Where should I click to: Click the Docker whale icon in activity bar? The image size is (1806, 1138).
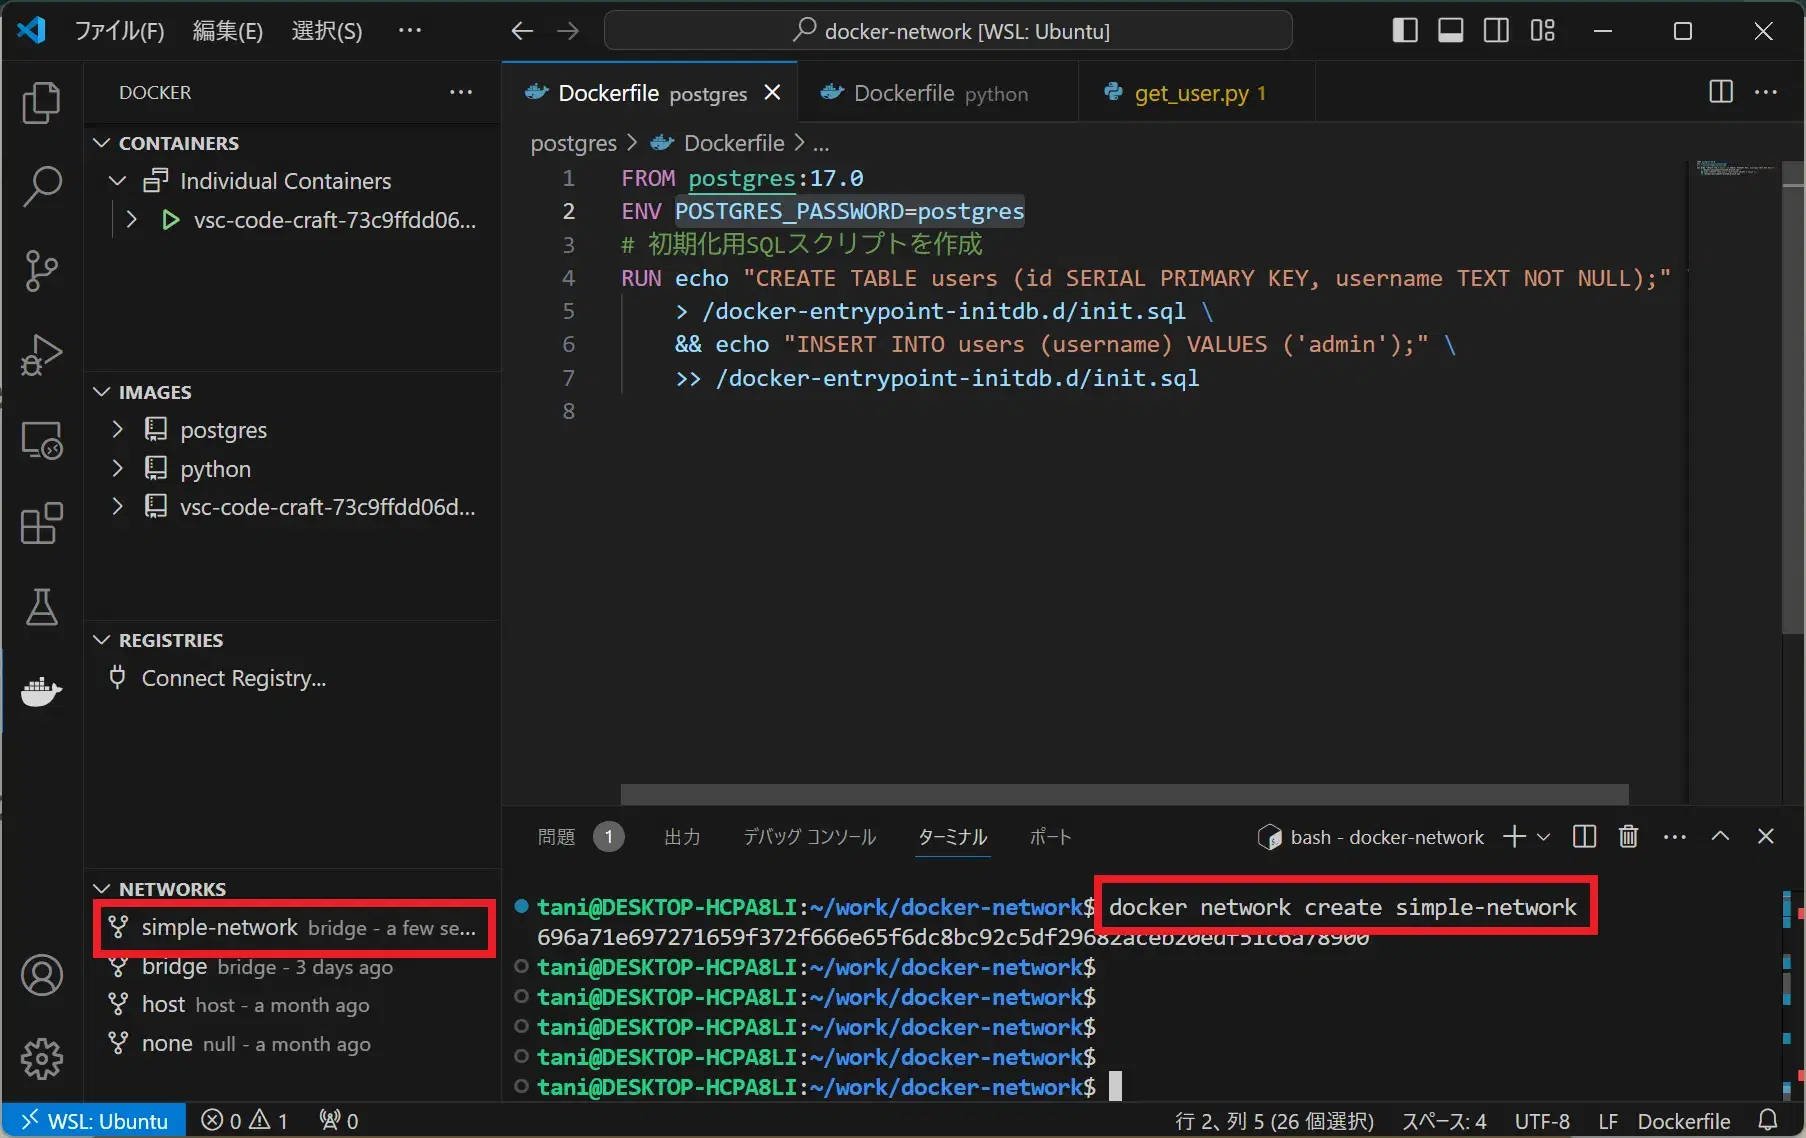point(41,691)
